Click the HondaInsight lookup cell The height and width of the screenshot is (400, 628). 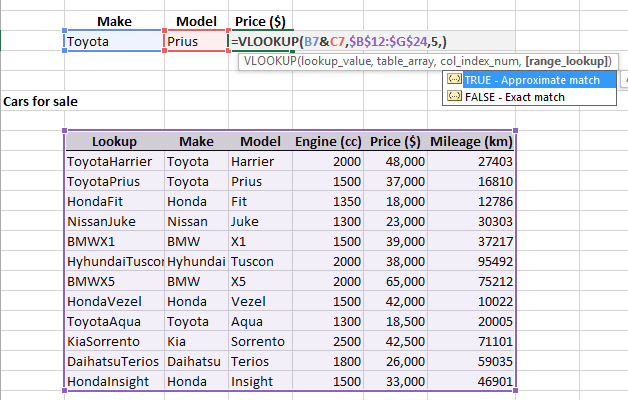click(114, 382)
